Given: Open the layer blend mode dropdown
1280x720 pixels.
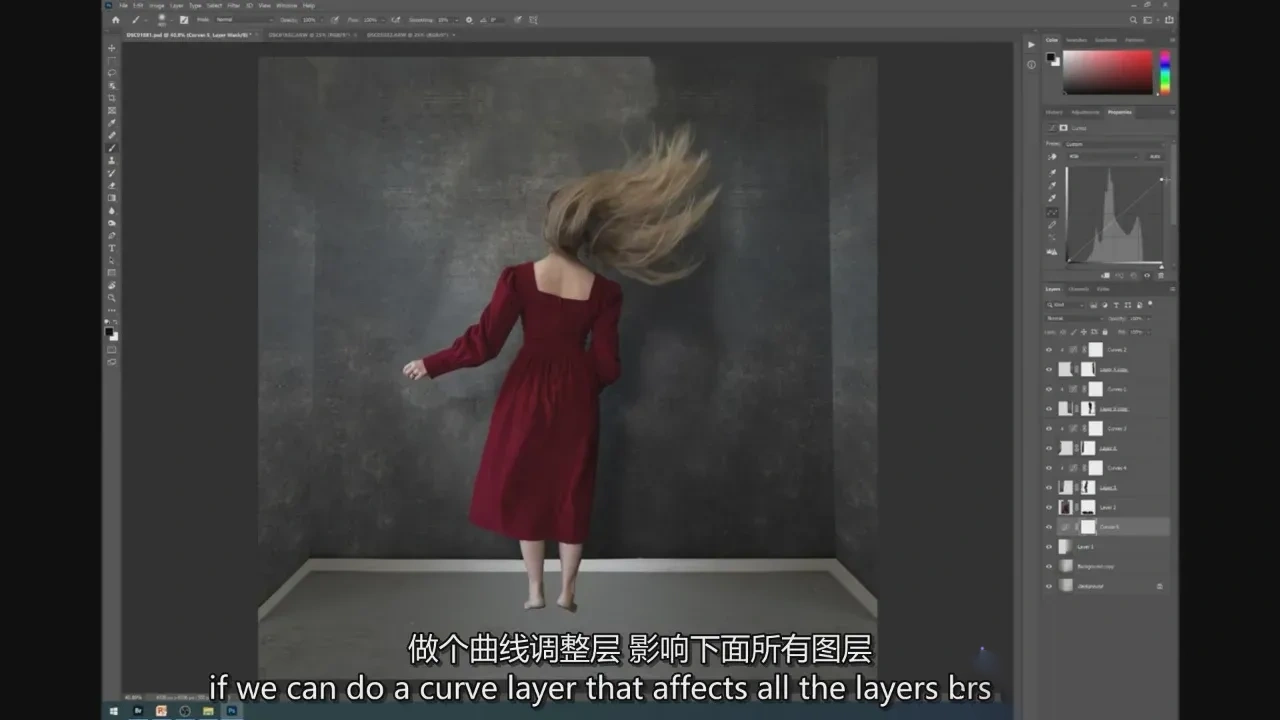Looking at the screenshot, I should click(x=1074, y=318).
